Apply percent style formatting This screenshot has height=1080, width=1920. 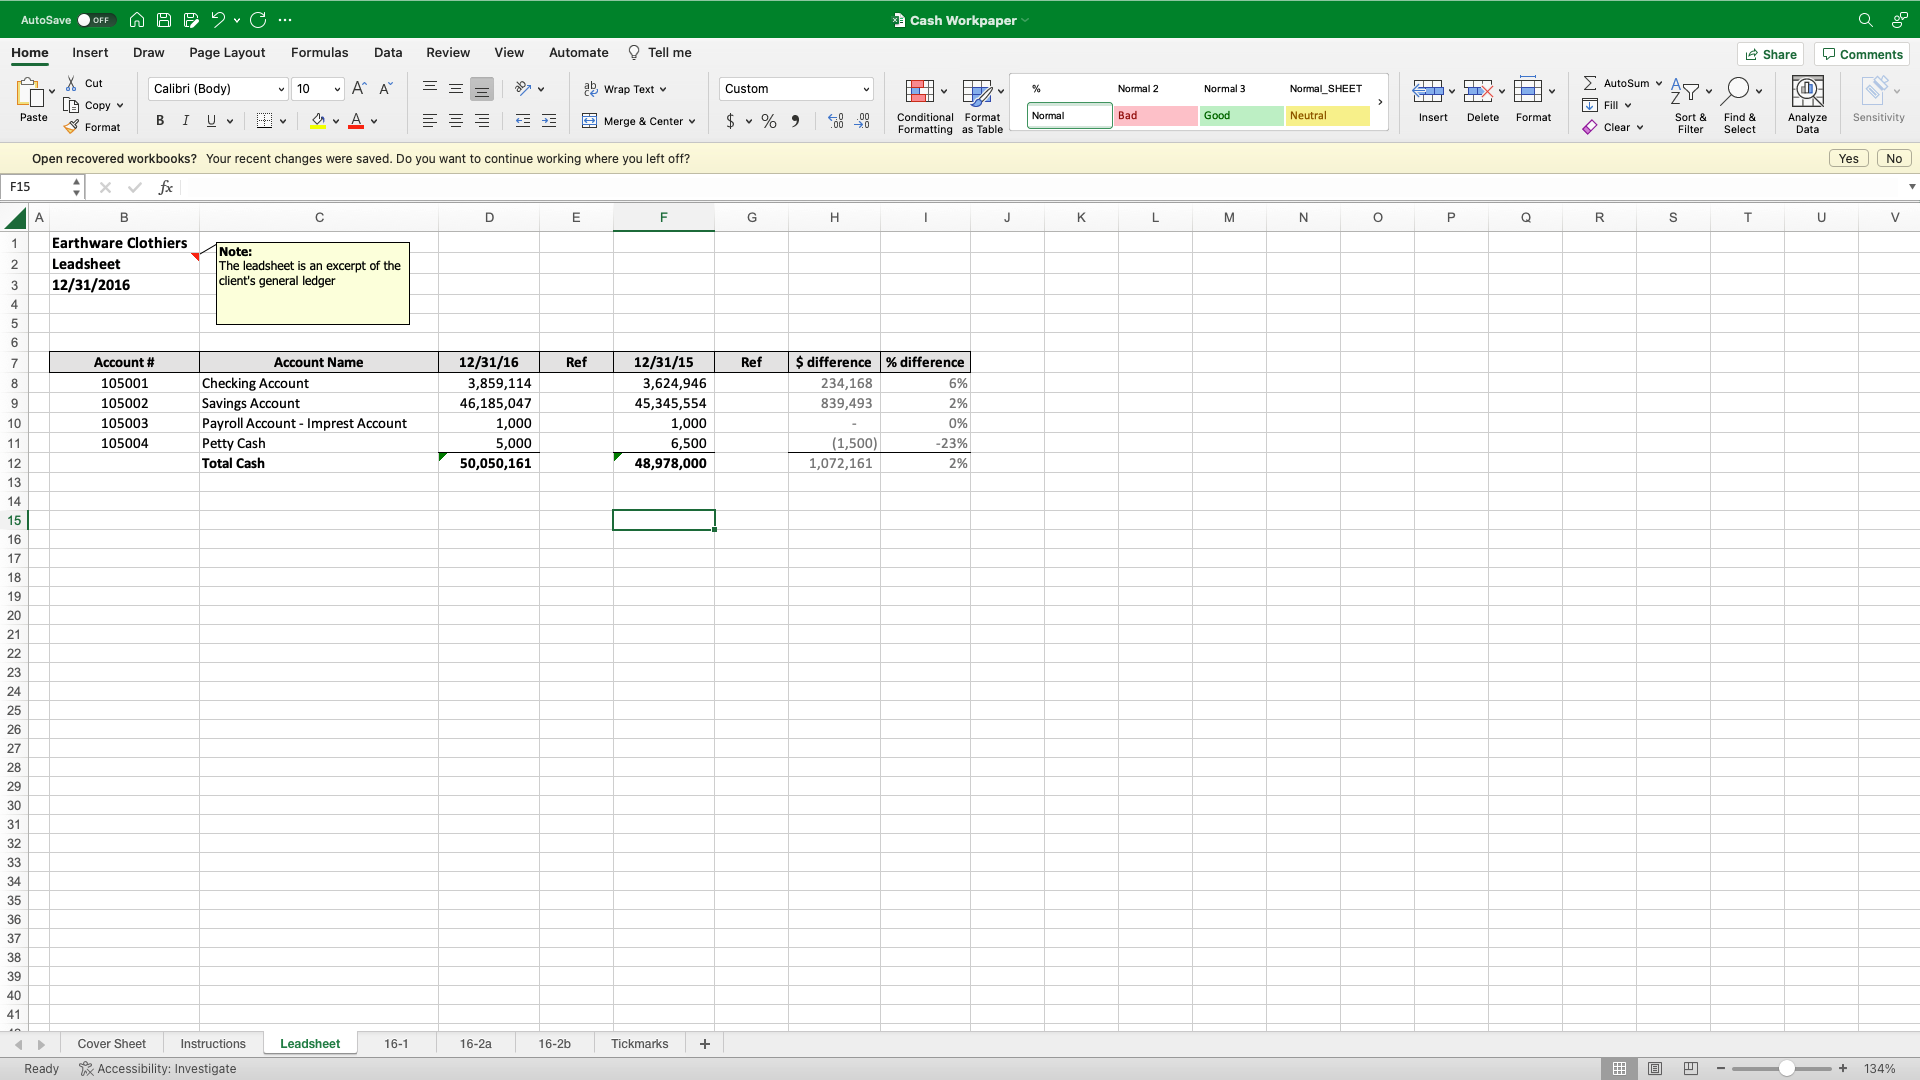point(768,121)
